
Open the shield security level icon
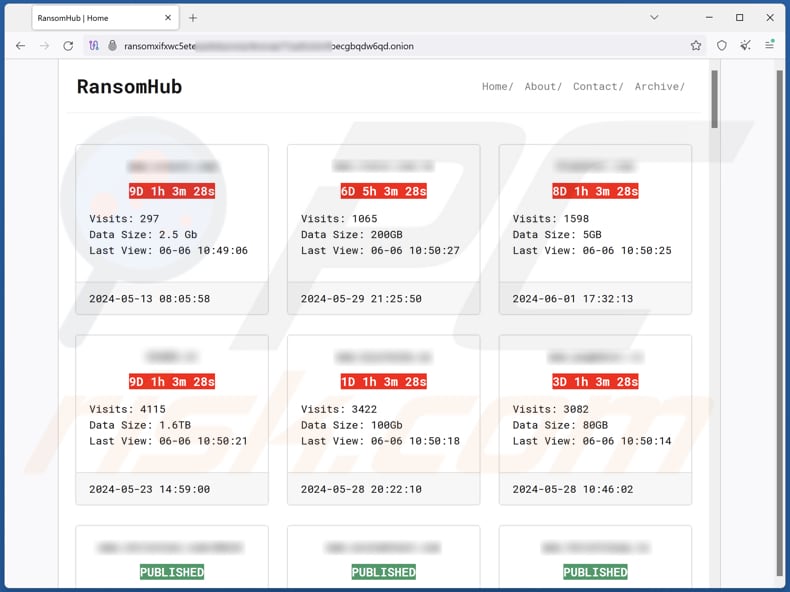721,46
